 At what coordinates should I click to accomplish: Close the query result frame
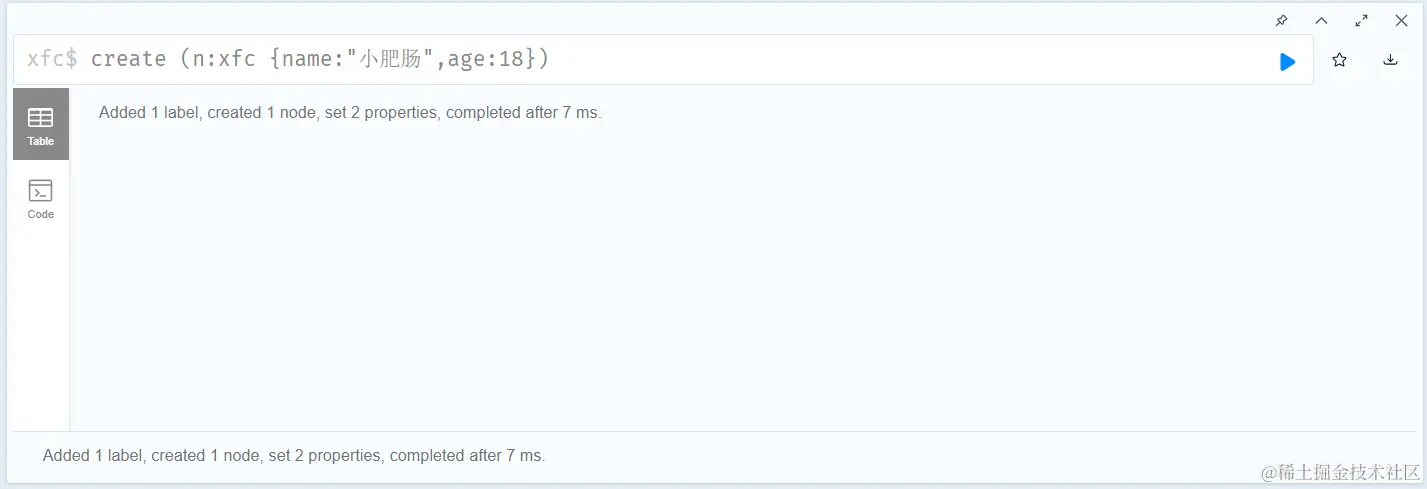pyautogui.click(x=1401, y=20)
